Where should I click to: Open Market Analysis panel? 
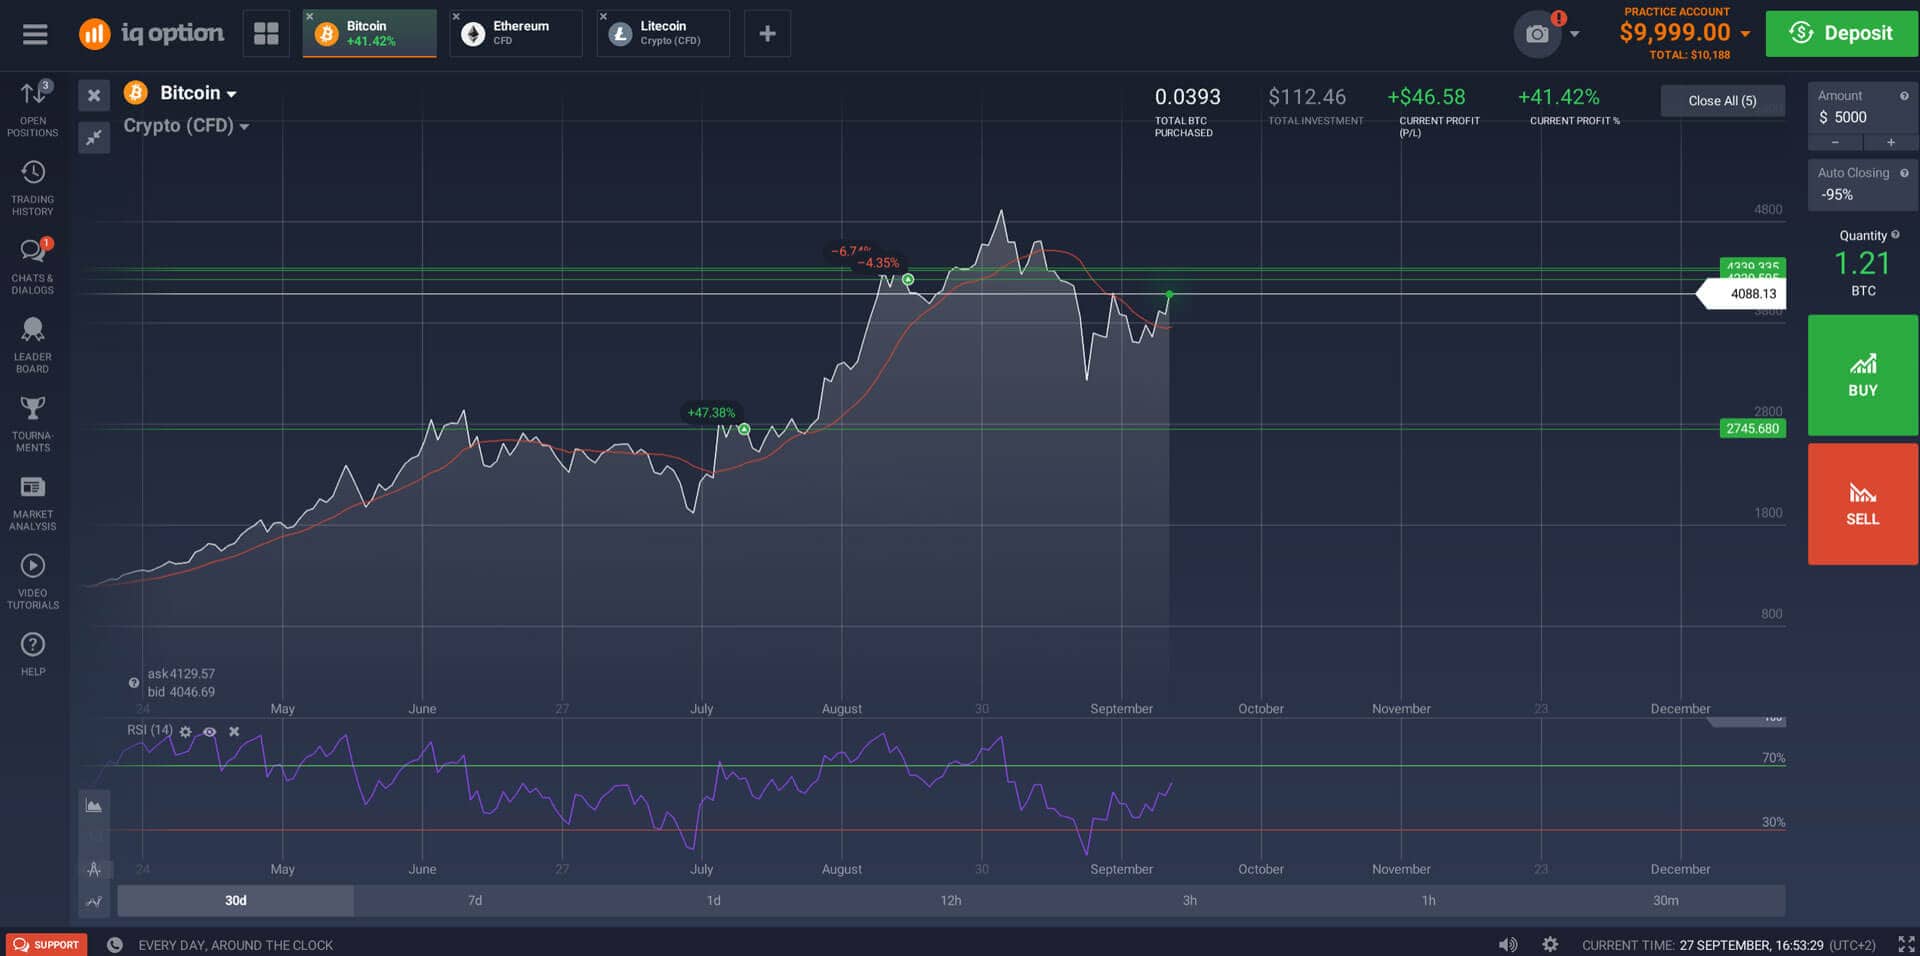click(33, 503)
